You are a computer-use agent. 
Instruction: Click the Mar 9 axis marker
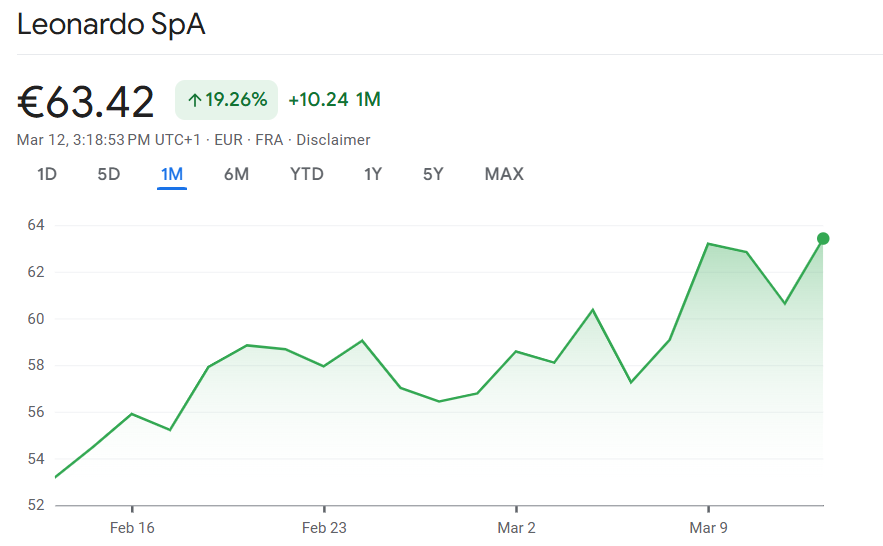tap(708, 527)
